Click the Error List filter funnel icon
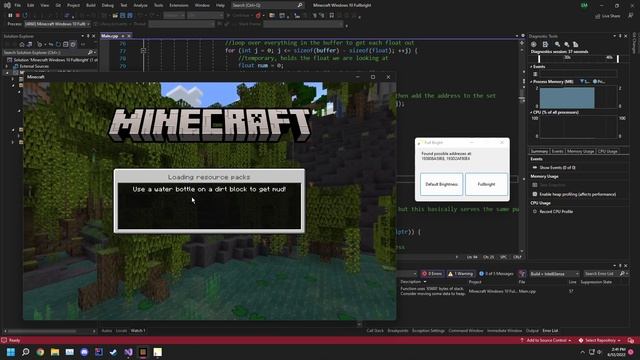This screenshot has width=640, height=360. pos(522,273)
